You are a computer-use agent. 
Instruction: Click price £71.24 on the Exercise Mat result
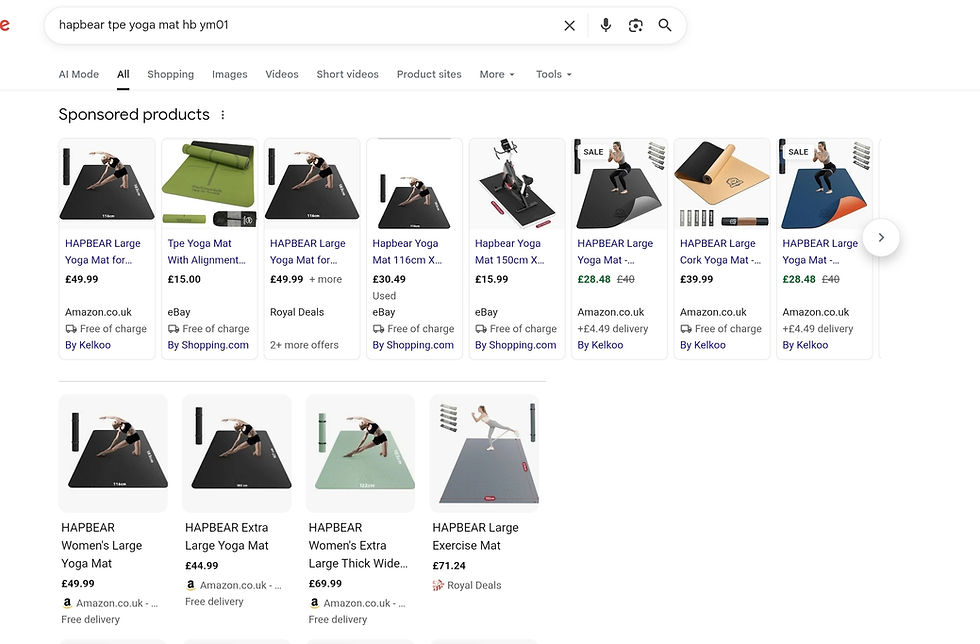pyautogui.click(x=449, y=566)
